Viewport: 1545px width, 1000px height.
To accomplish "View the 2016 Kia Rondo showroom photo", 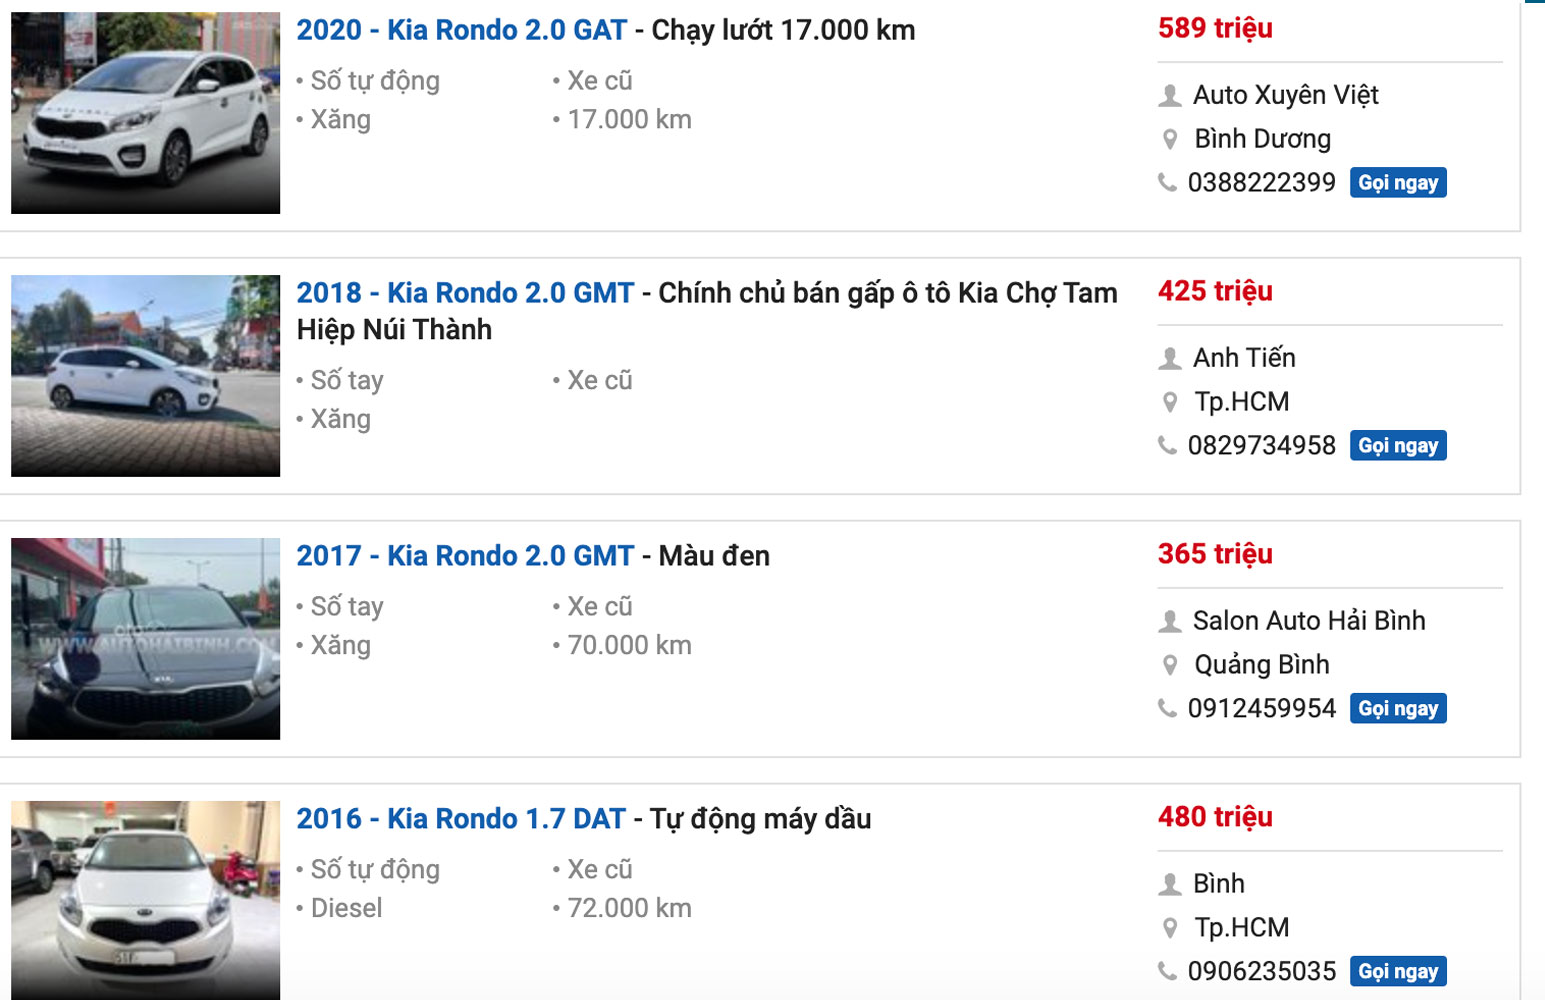I will 146,900.
